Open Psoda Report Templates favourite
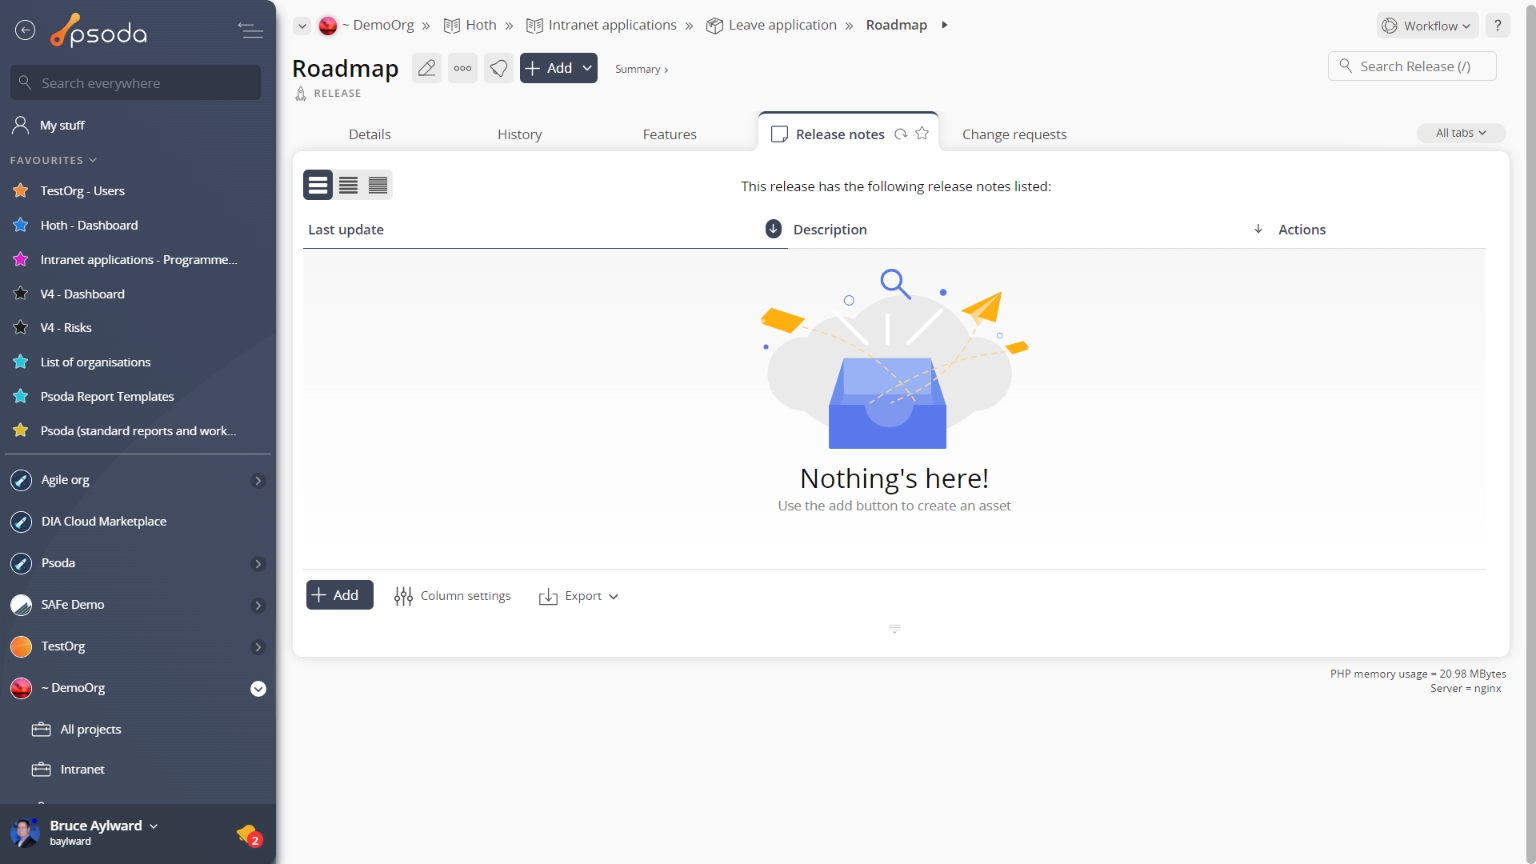The height and width of the screenshot is (864, 1536). (x=107, y=397)
